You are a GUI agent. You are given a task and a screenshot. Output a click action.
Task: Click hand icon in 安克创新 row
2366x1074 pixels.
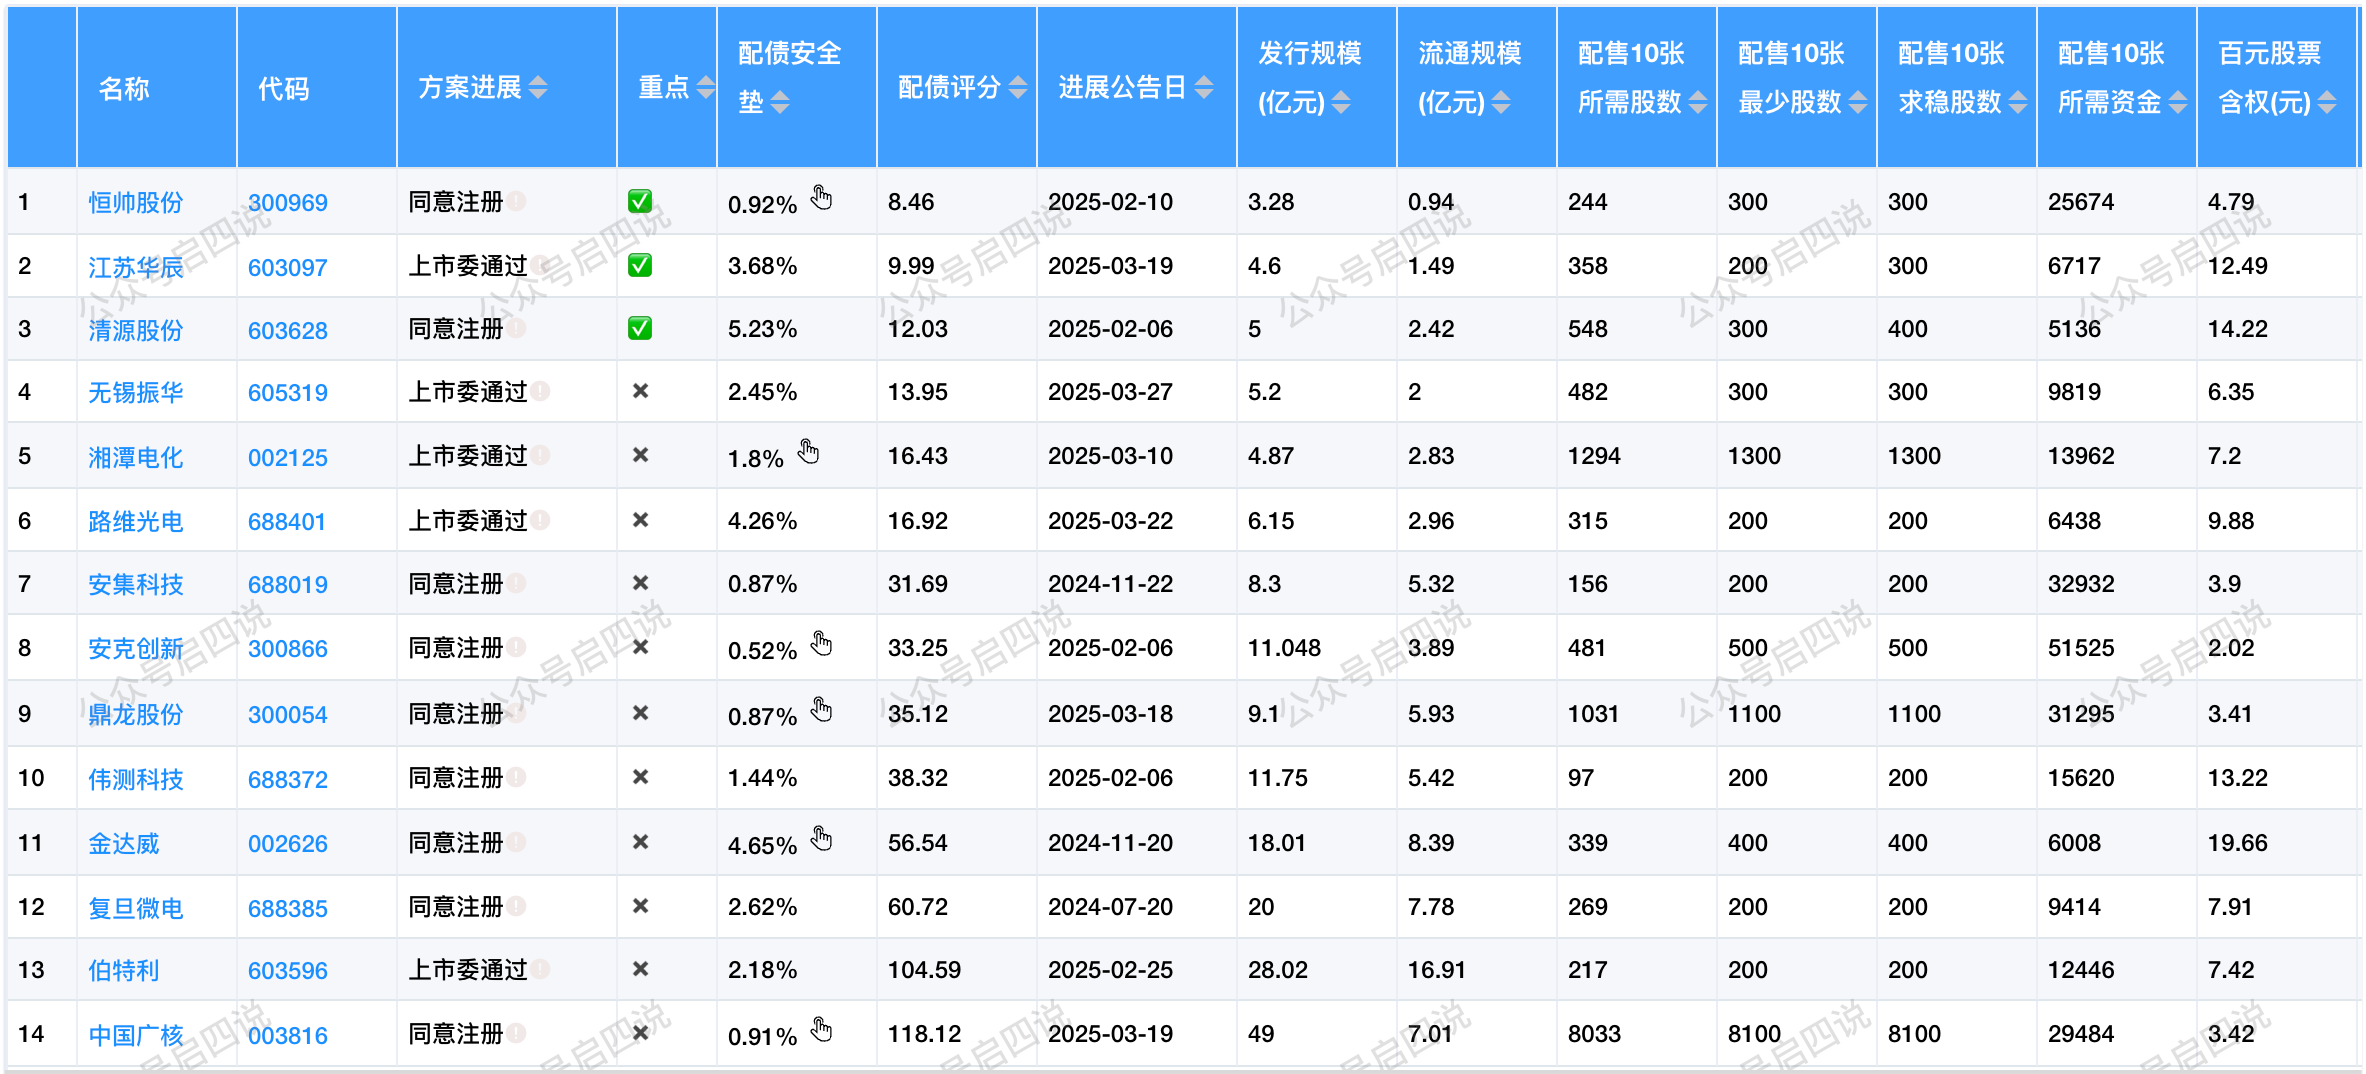point(821,643)
